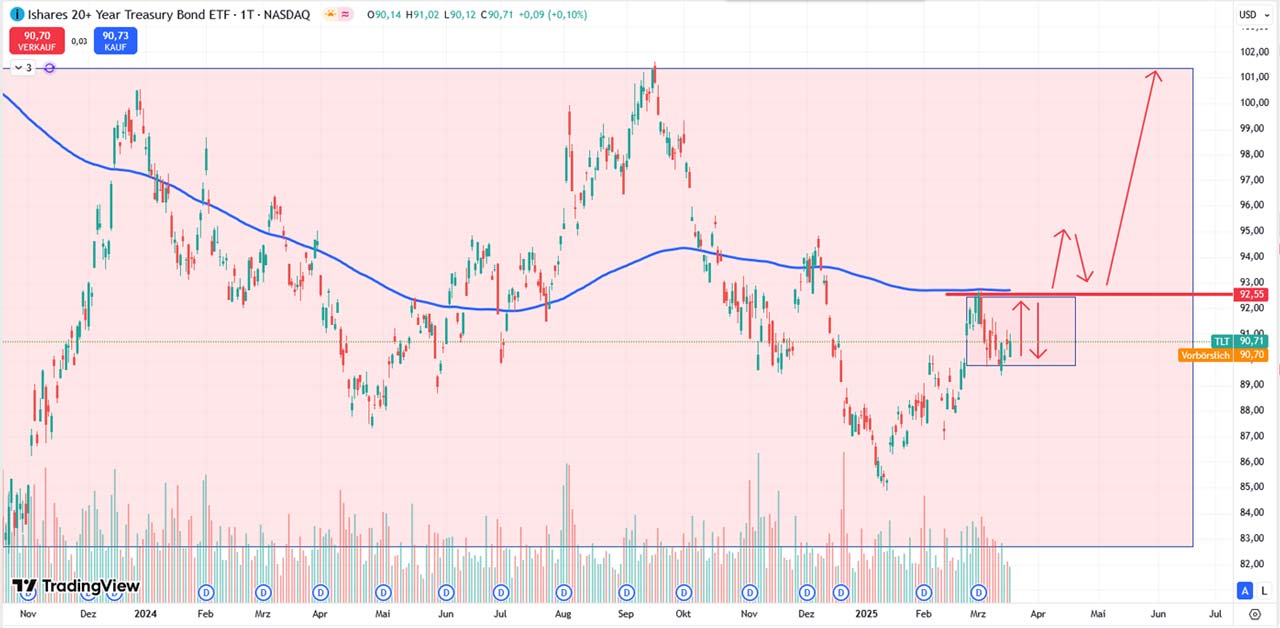Toggle logarithmic scale with the L button
The height and width of the screenshot is (628, 1280).
(1265, 591)
